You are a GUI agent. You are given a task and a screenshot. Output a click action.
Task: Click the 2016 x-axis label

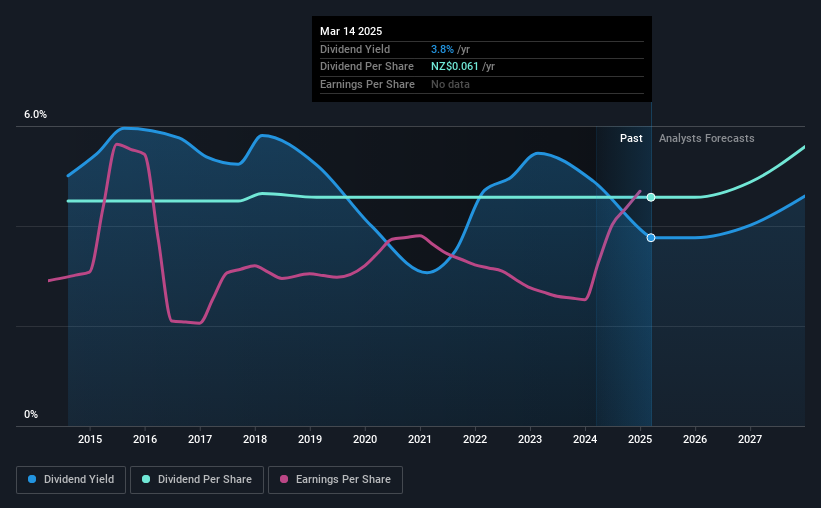point(145,439)
